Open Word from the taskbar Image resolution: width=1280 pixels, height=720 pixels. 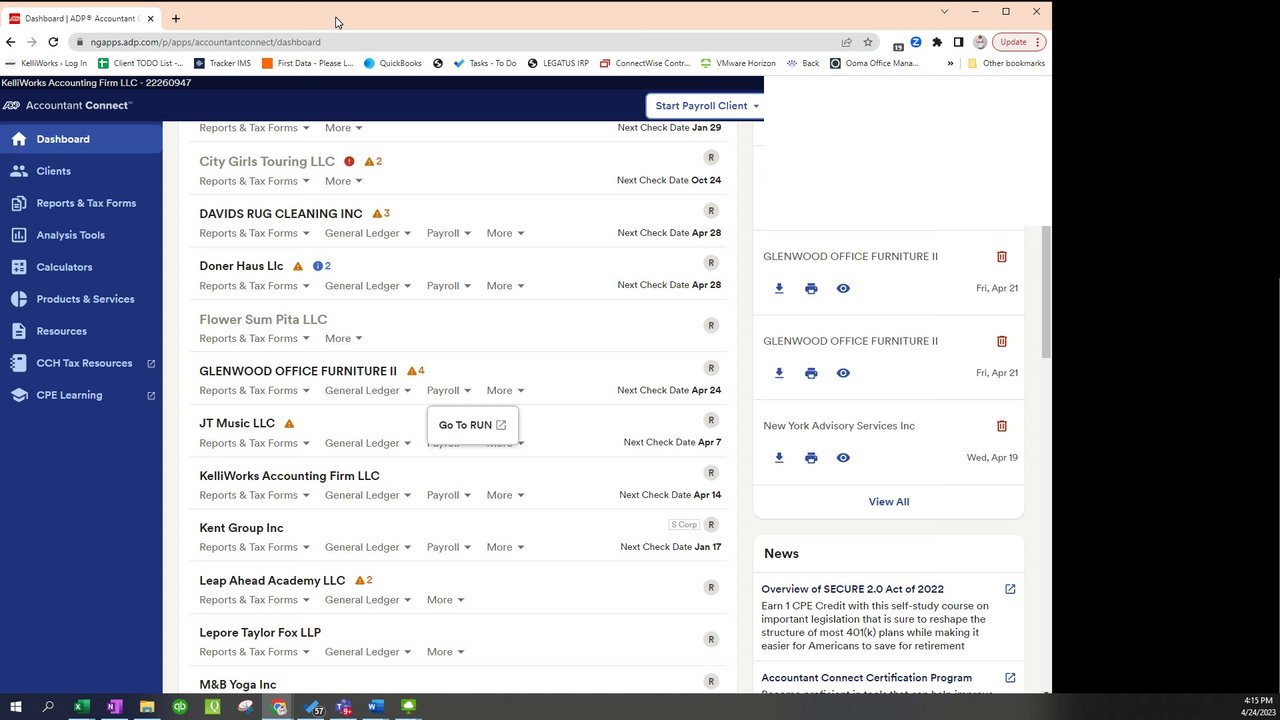375,707
